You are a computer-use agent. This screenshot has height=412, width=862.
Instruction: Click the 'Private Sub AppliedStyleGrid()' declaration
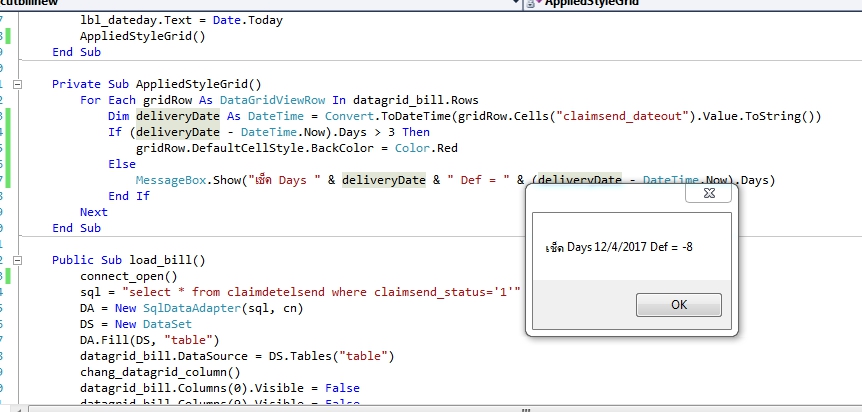pos(157,84)
